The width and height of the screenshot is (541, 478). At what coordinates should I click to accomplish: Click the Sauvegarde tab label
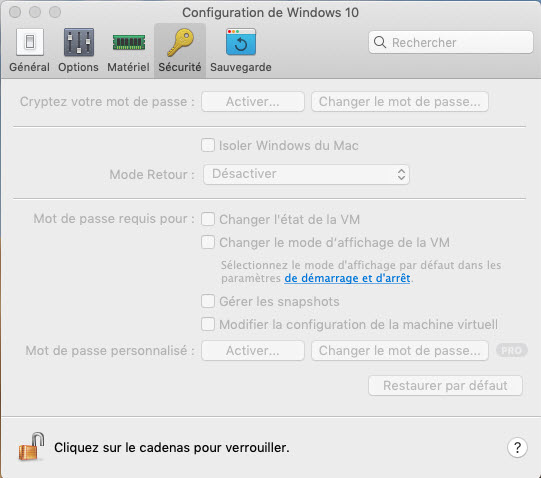[241, 67]
